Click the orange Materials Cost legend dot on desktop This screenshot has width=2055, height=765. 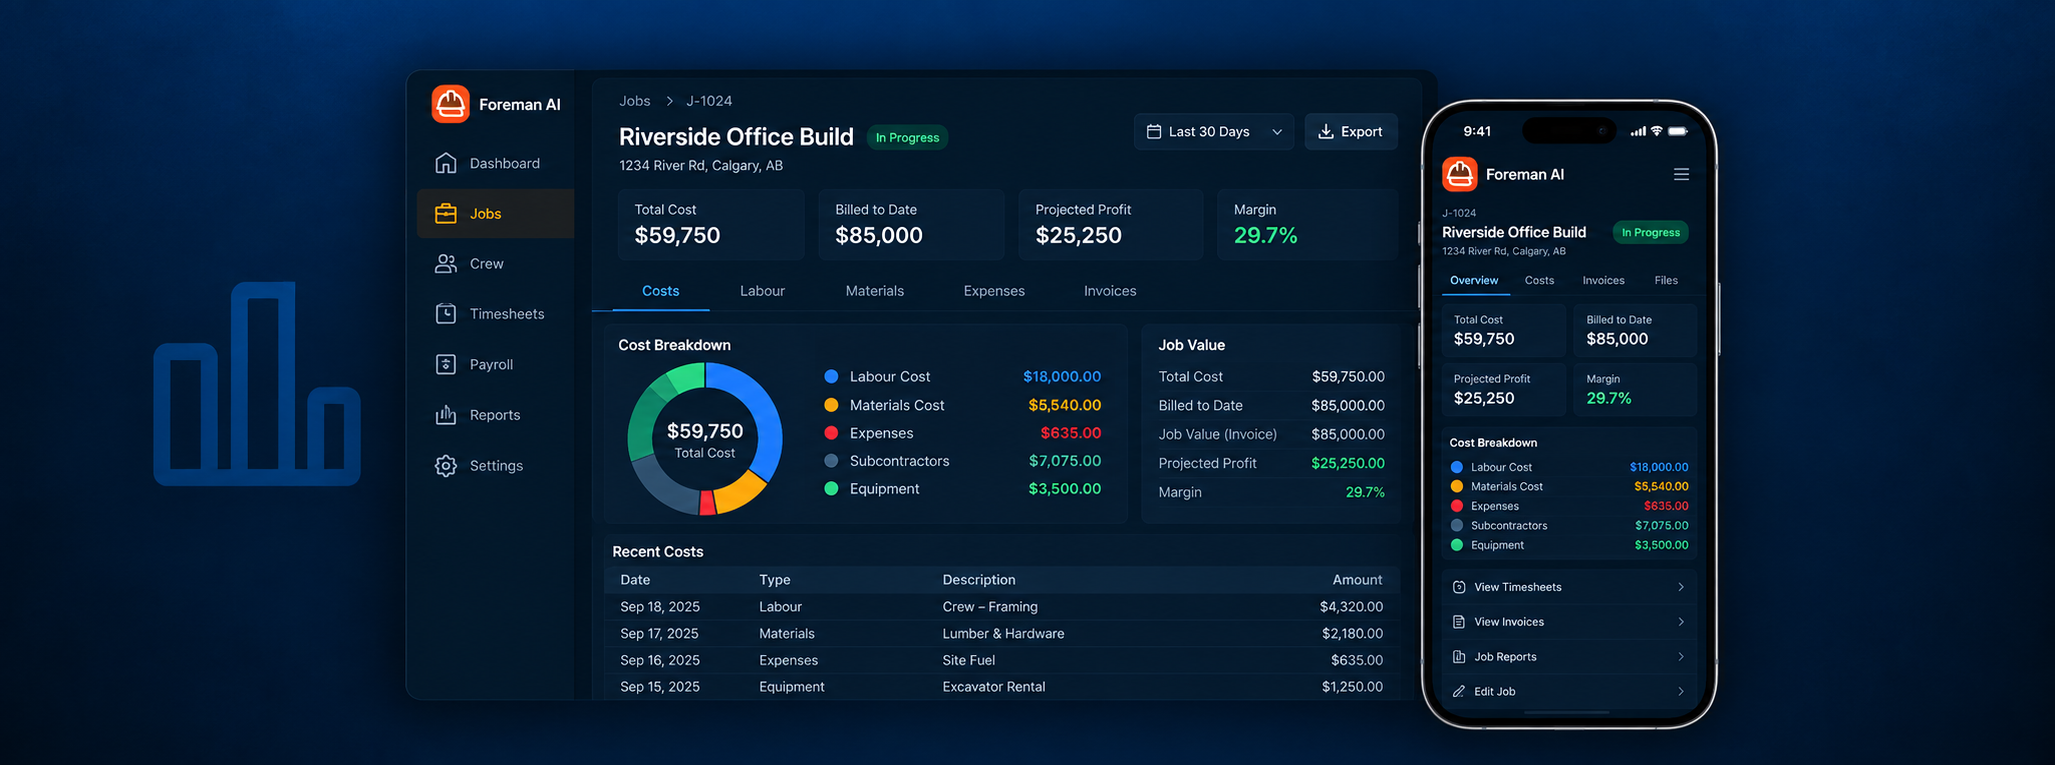831,405
